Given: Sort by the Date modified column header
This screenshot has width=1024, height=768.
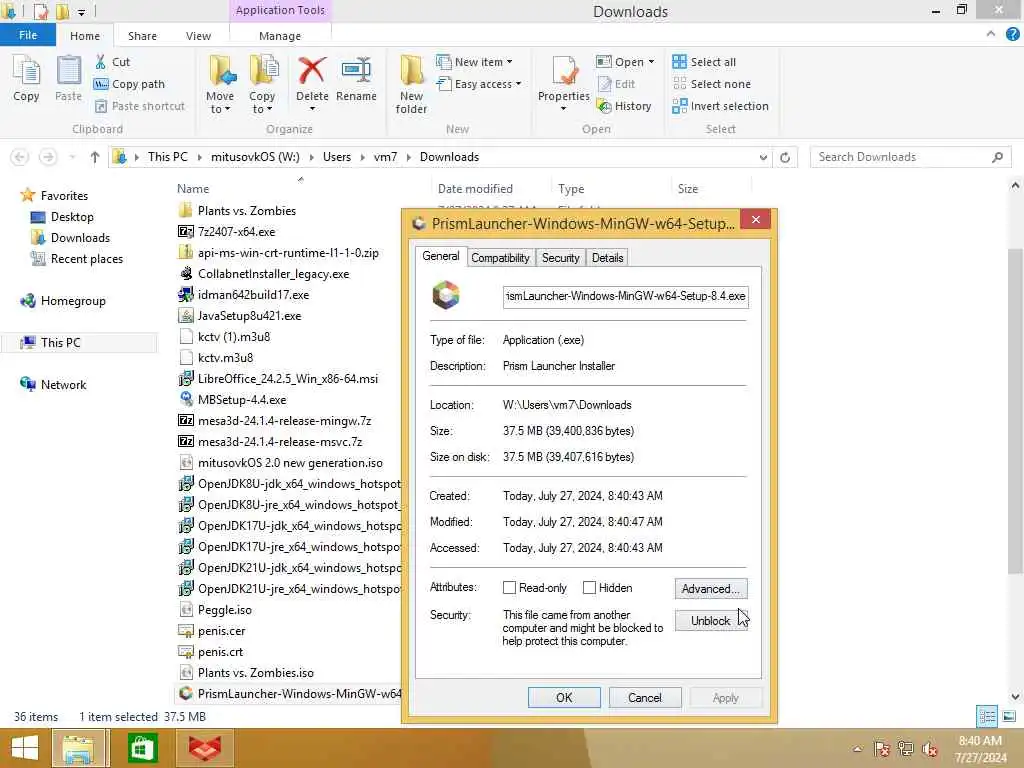Looking at the screenshot, I should [x=475, y=189].
